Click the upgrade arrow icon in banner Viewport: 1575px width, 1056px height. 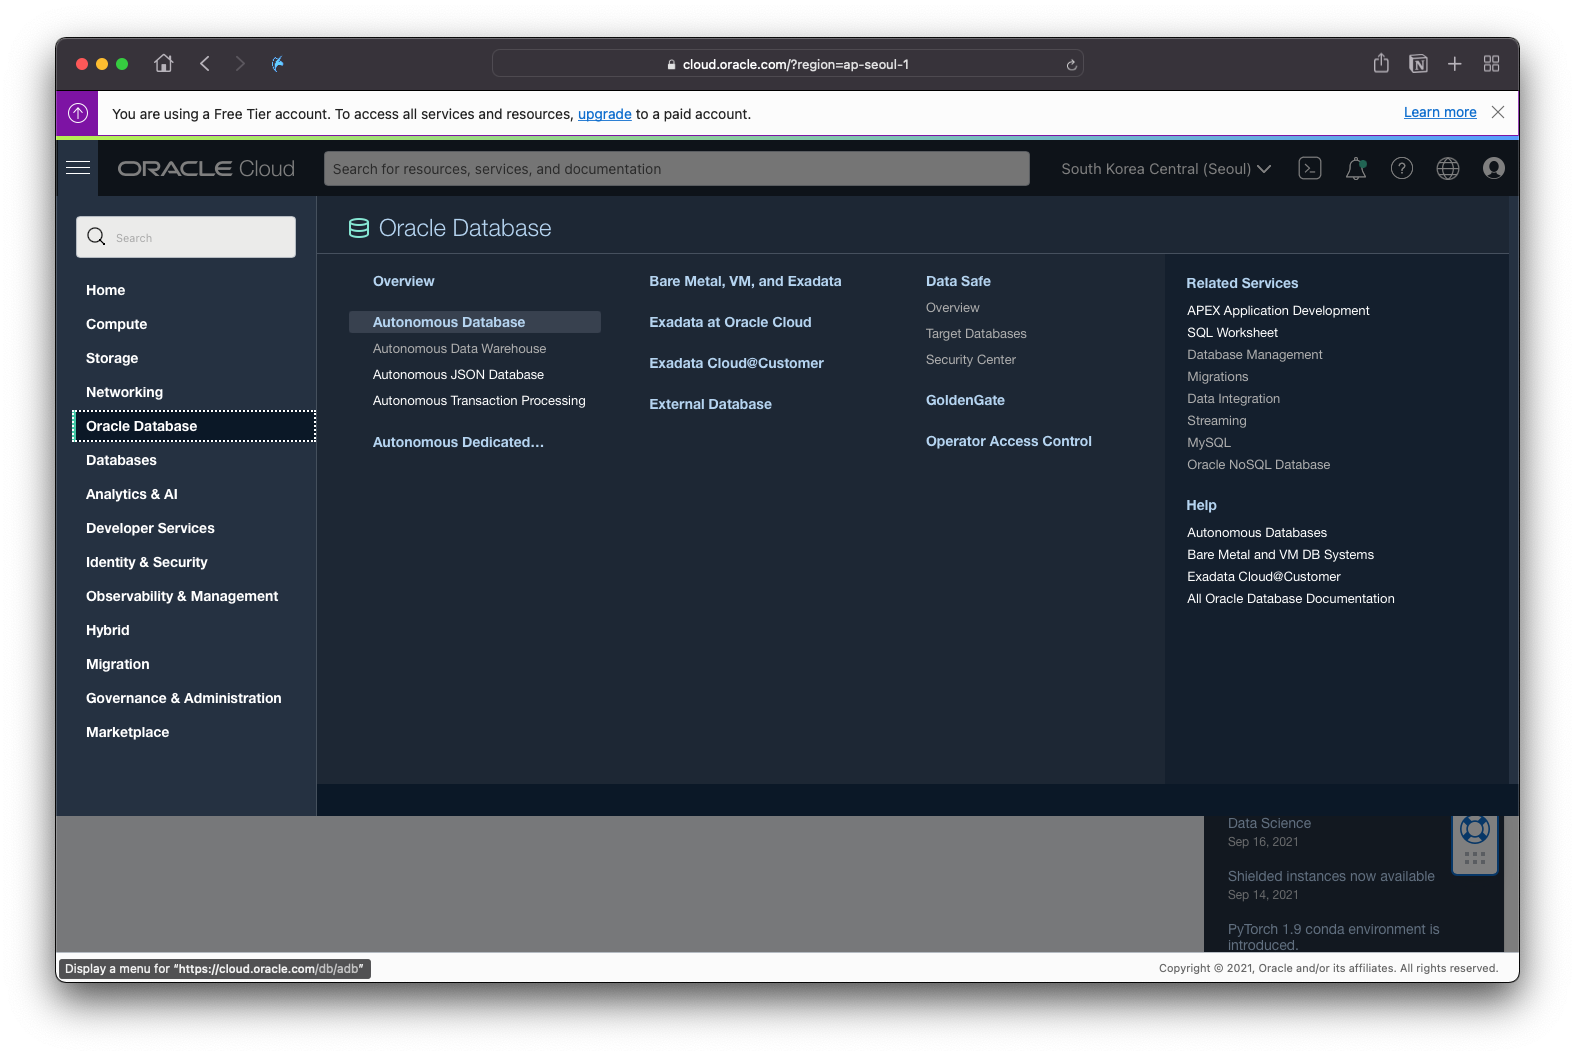coord(78,113)
